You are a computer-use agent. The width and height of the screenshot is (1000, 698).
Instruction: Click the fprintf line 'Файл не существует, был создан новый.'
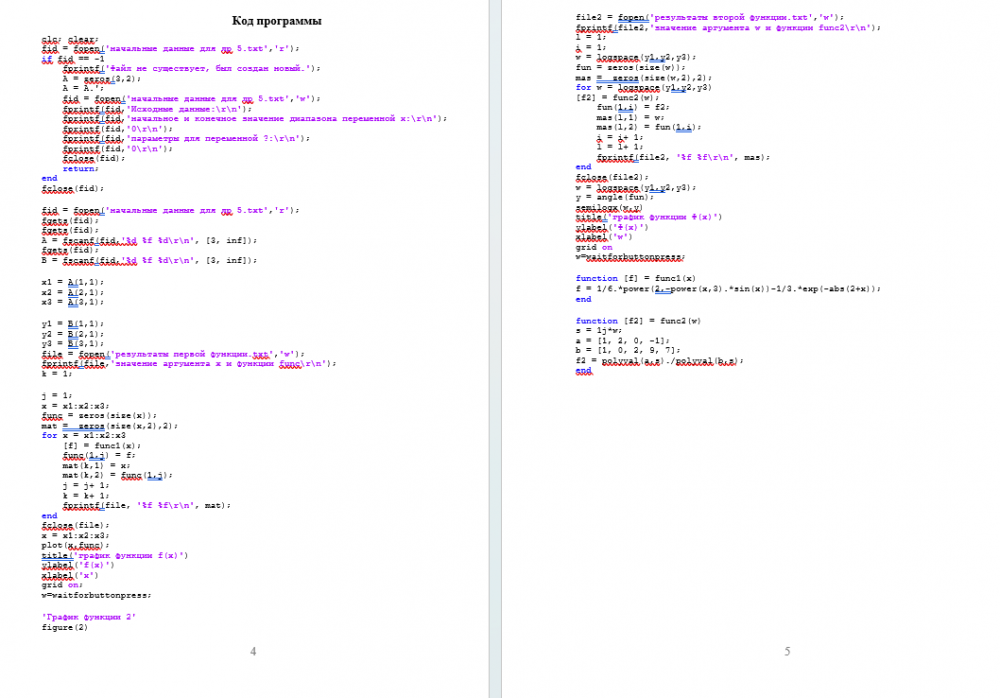tap(191, 68)
